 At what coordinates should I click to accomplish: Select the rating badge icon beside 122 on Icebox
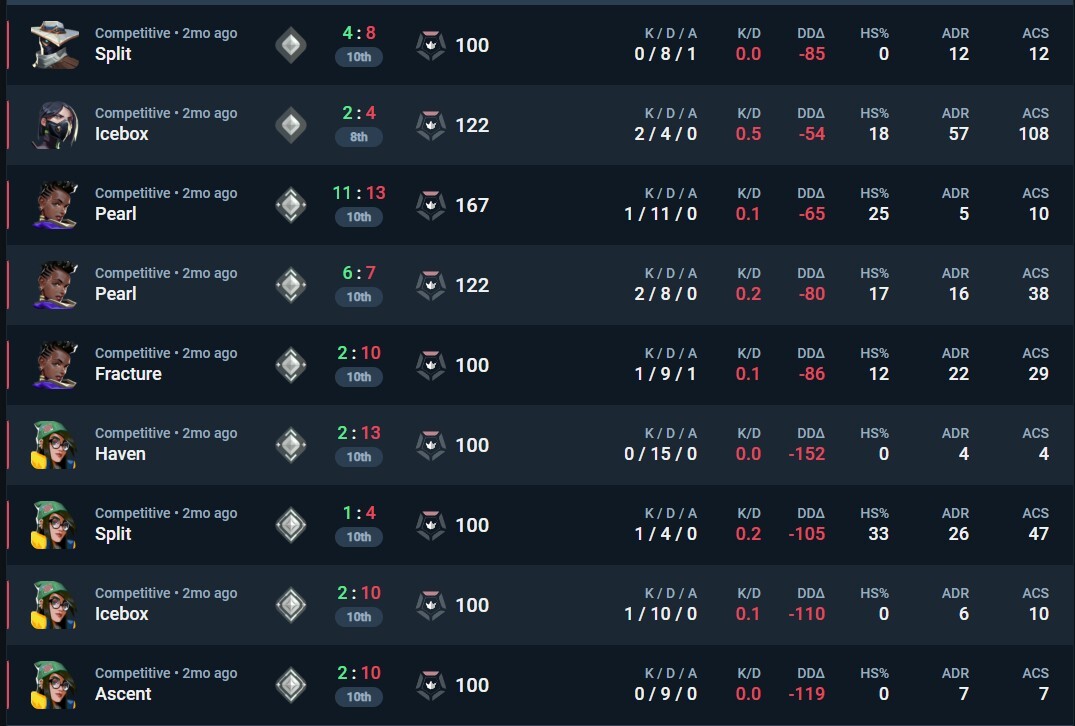coord(431,125)
